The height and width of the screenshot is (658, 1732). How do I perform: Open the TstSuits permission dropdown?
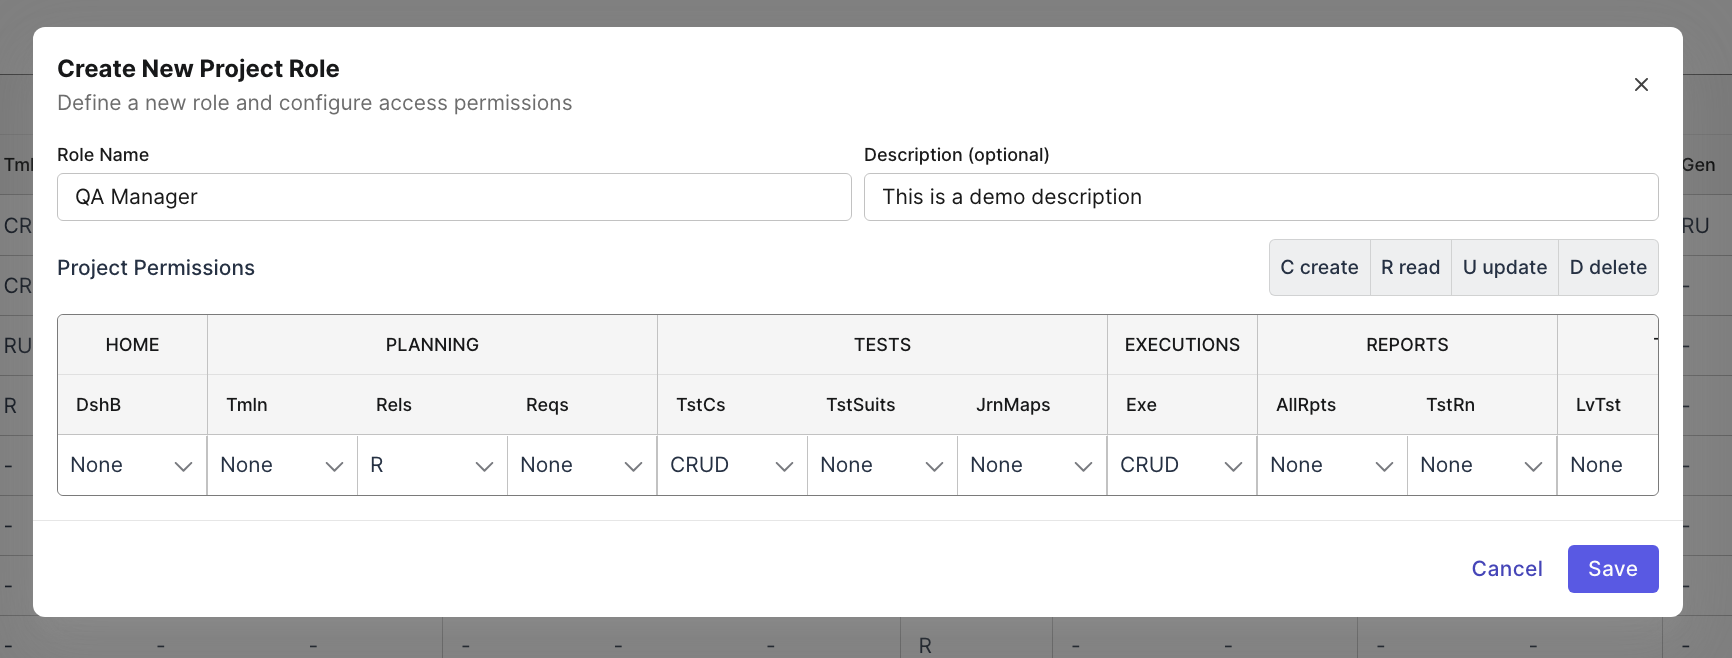click(882, 465)
